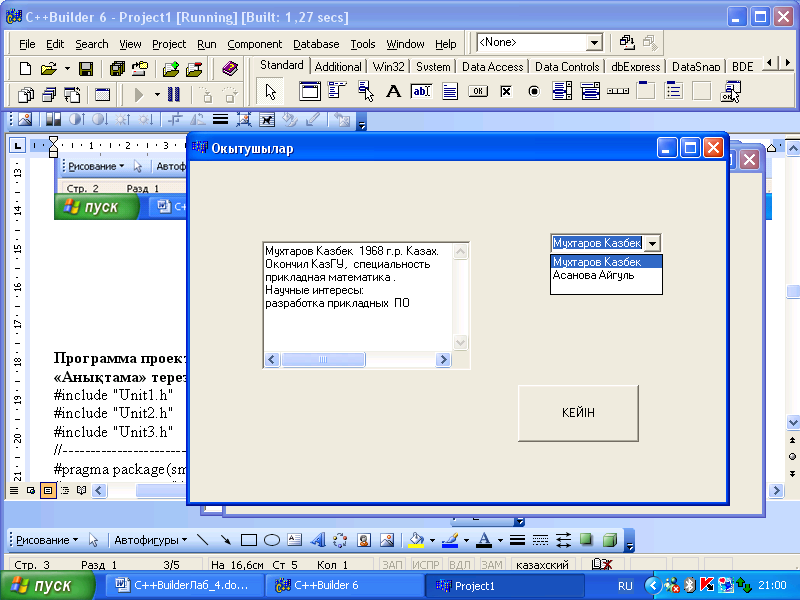The height and width of the screenshot is (600, 800).
Task: Select the Frames component icon
Action: 310,92
